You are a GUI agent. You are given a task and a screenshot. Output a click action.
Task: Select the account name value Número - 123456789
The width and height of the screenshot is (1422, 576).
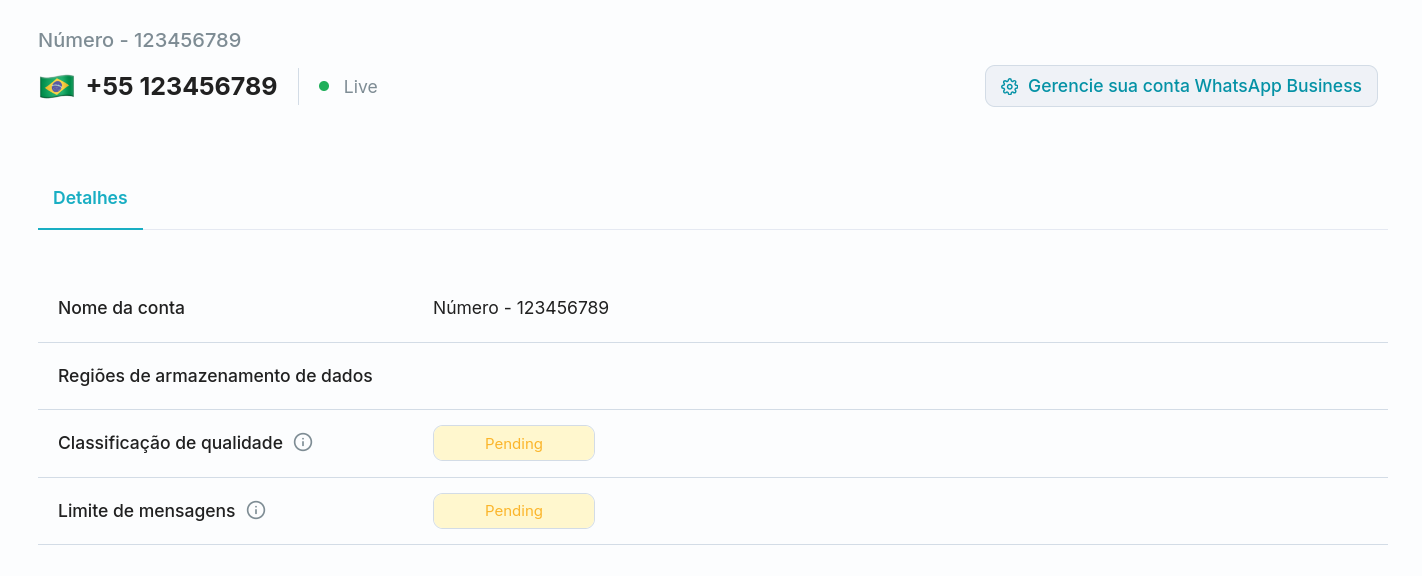point(521,308)
